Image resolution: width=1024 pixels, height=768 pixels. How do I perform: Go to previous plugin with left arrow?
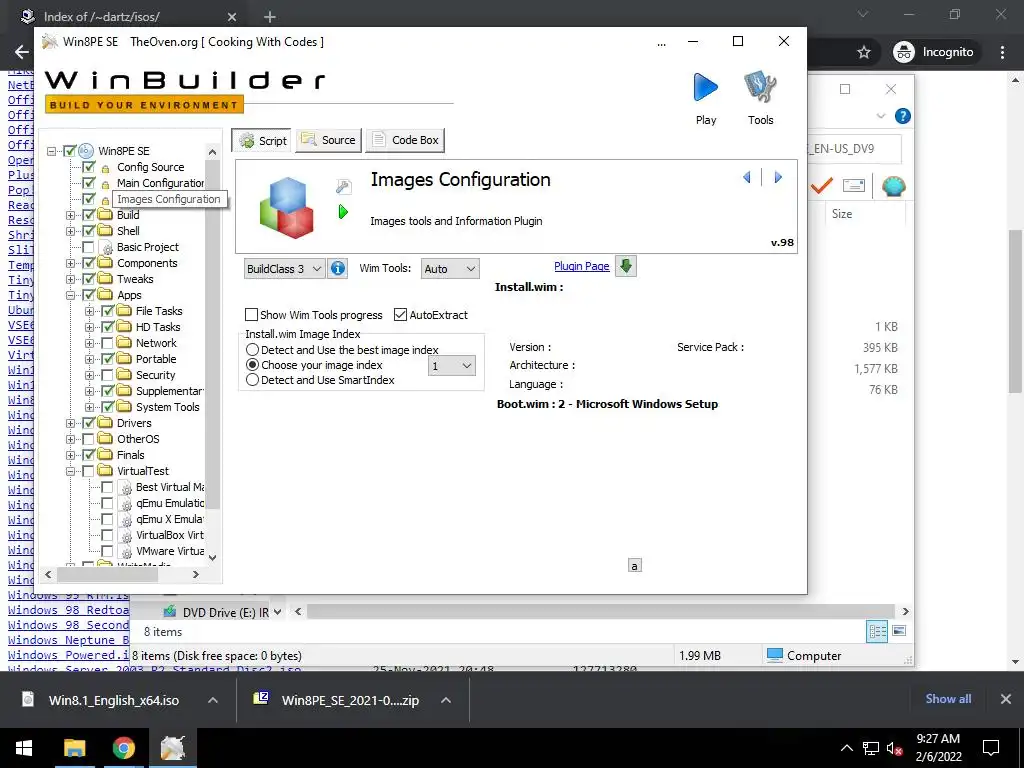click(x=747, y=177)
